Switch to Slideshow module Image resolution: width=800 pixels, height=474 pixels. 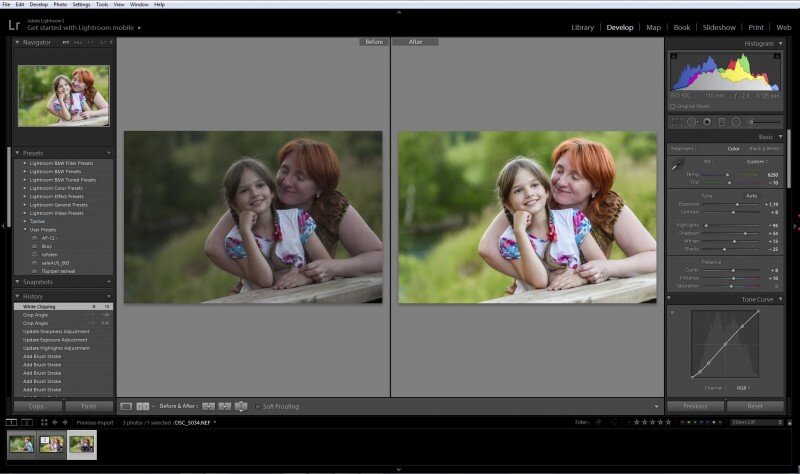(719, 28)
